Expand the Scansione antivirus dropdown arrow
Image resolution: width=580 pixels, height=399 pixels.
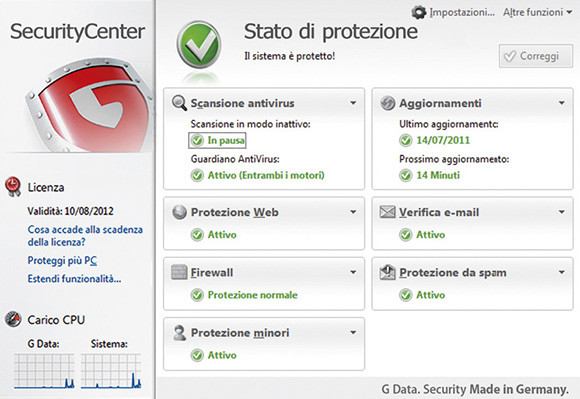pos(353,103)
